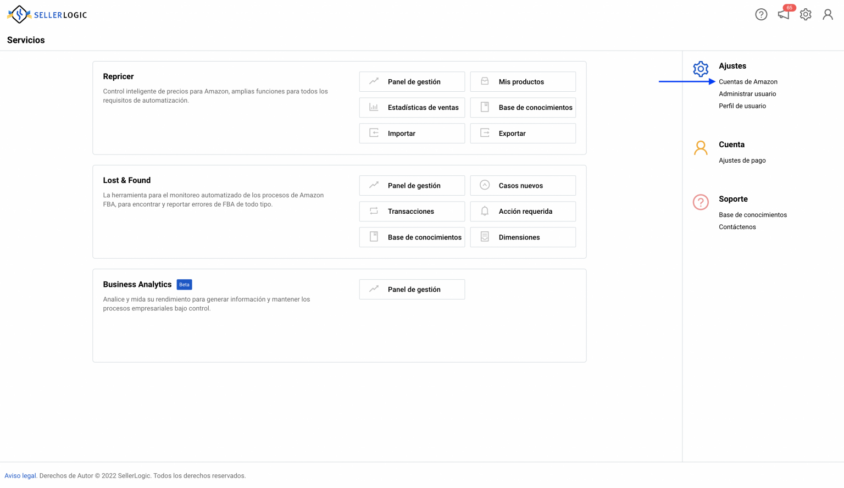Go to Cuentas de Amazon
The width and height of the screenshot is (844, 488).
[x=748, y=82]
